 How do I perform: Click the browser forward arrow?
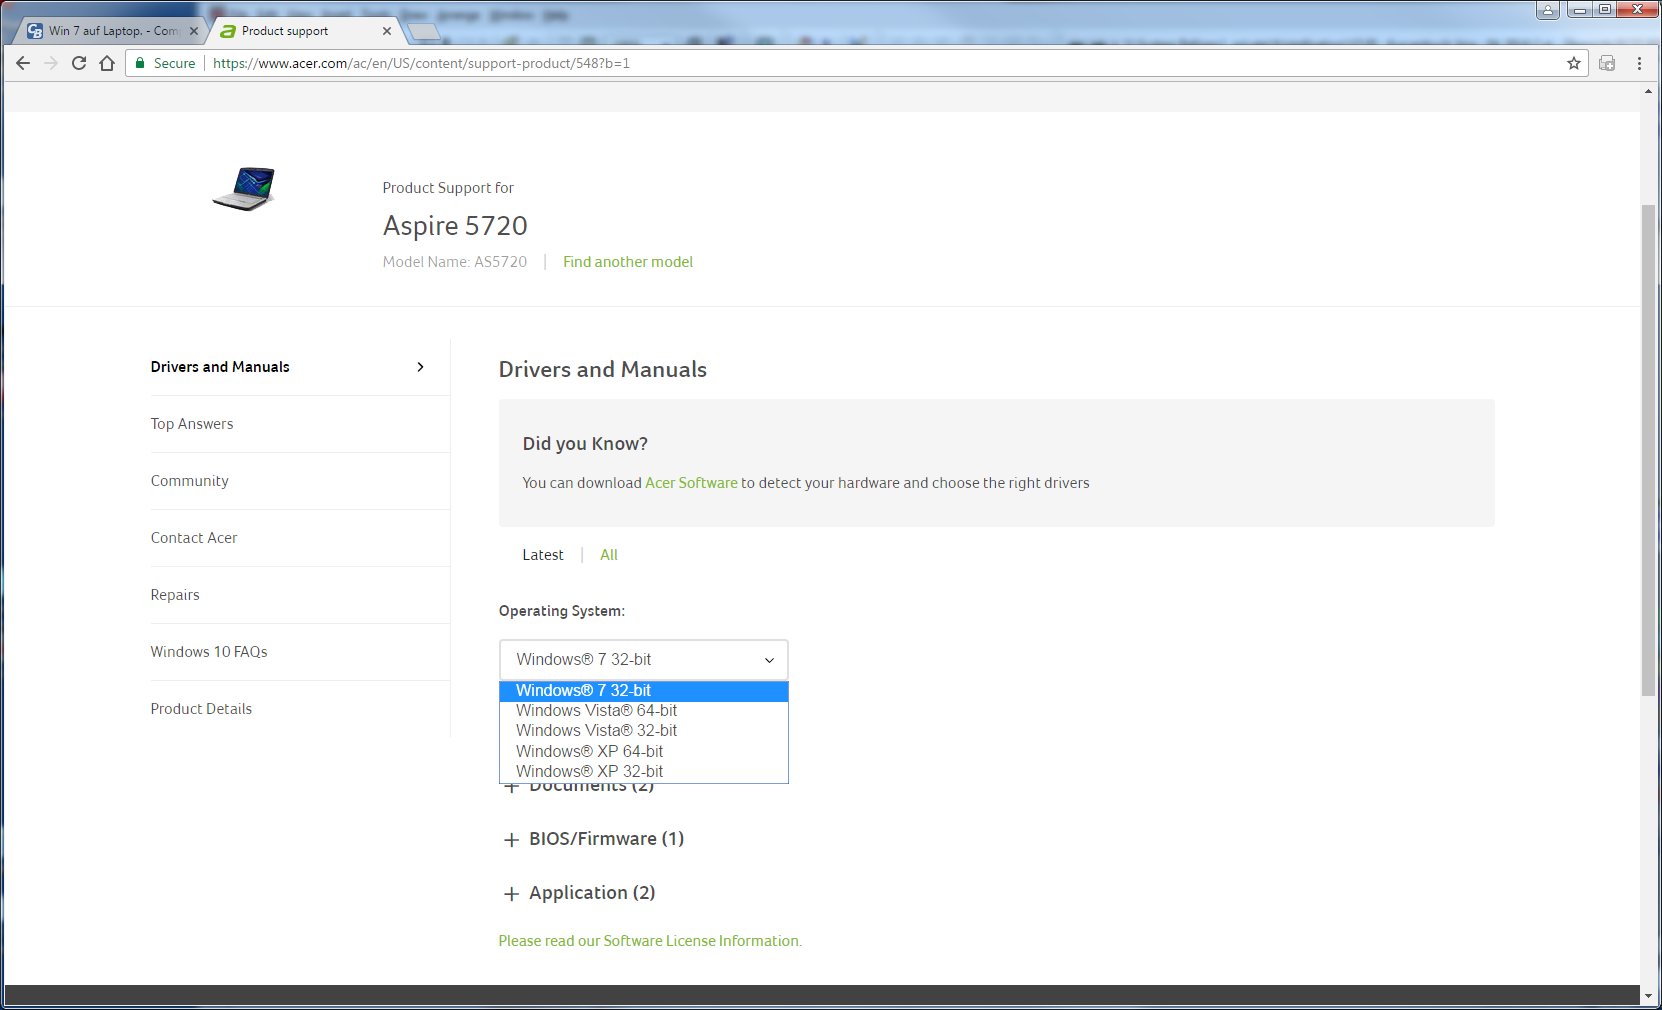(x=51, y=63)
